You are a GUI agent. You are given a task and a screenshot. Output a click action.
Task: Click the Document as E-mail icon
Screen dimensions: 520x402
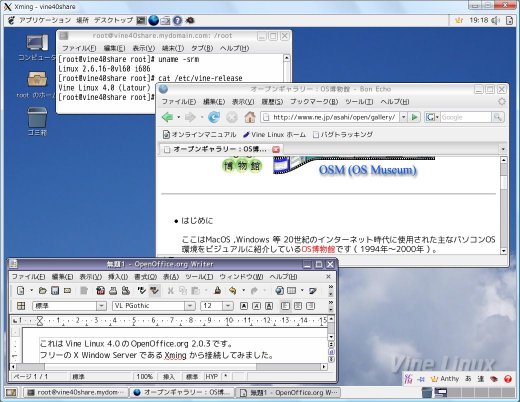pyautogui.click(x=67, y=291)
